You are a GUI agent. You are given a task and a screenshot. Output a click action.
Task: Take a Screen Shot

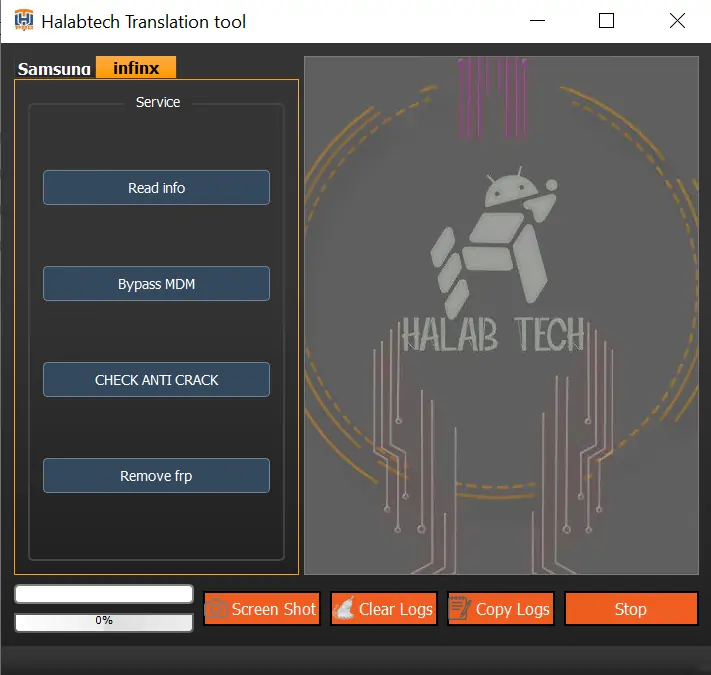click(x=262, y=609)
